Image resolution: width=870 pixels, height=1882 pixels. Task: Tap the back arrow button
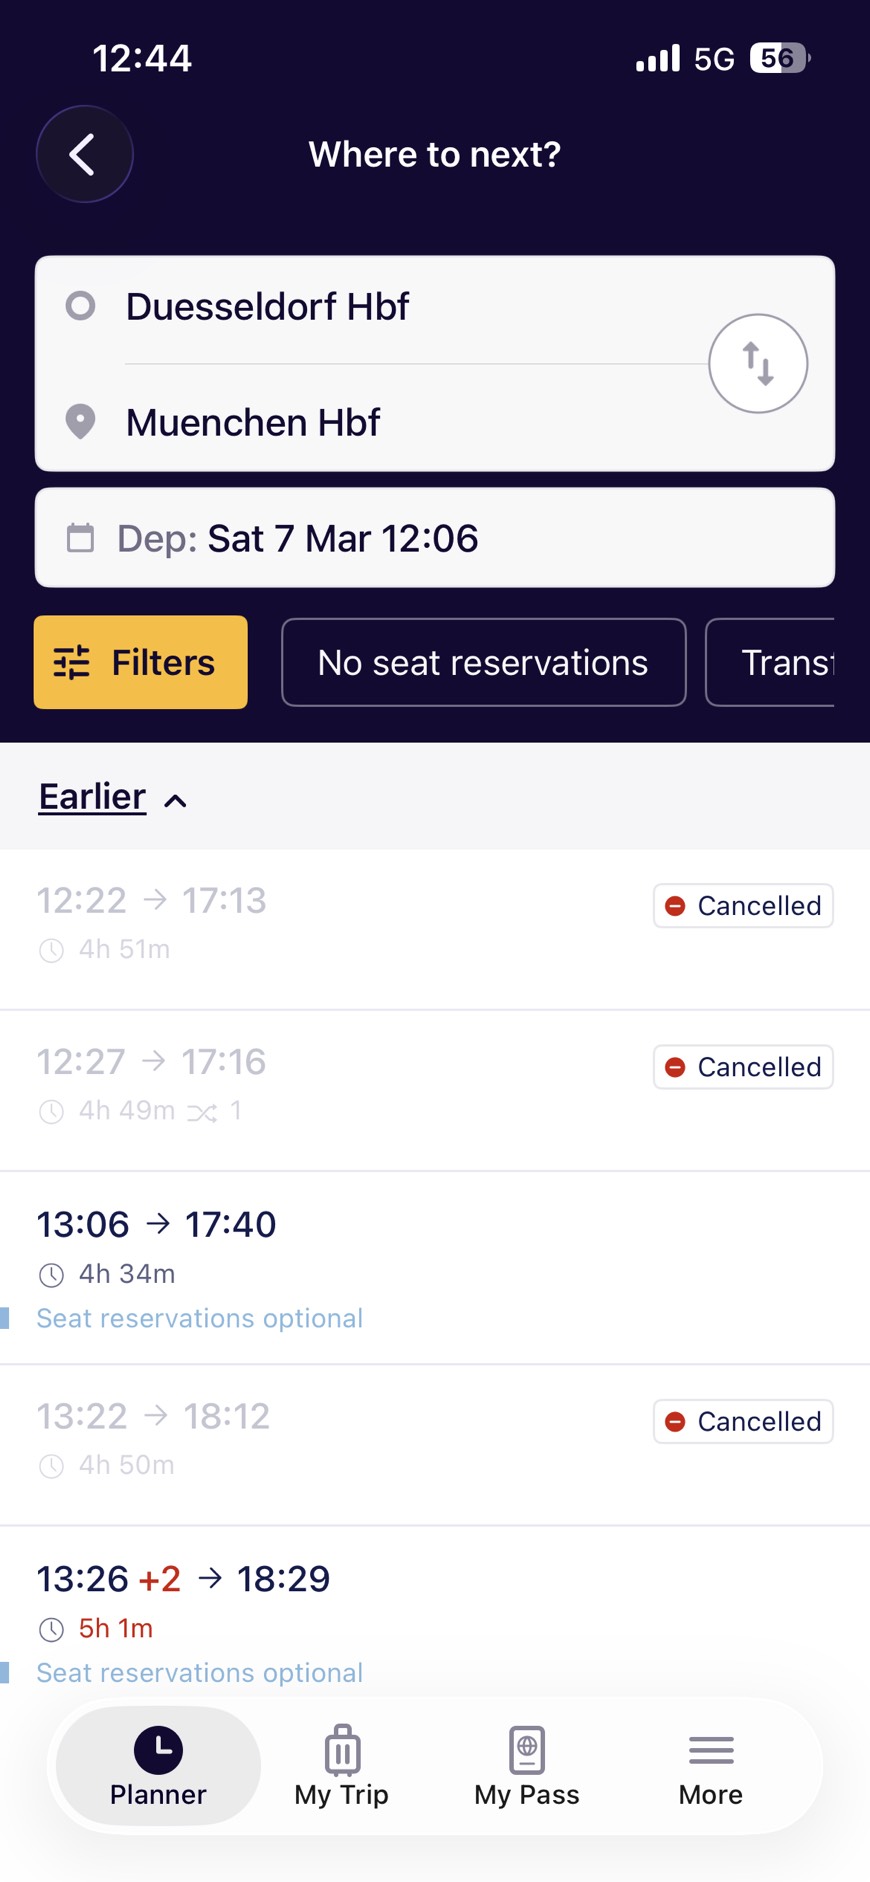pos(84,155)
